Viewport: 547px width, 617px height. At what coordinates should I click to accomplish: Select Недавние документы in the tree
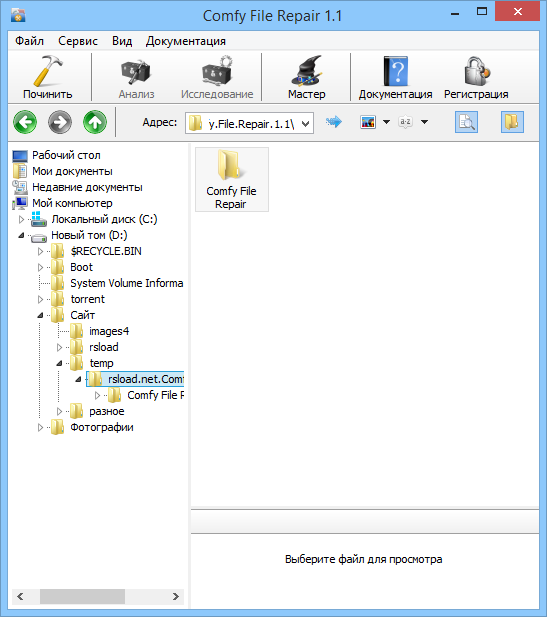pos(87,187)
